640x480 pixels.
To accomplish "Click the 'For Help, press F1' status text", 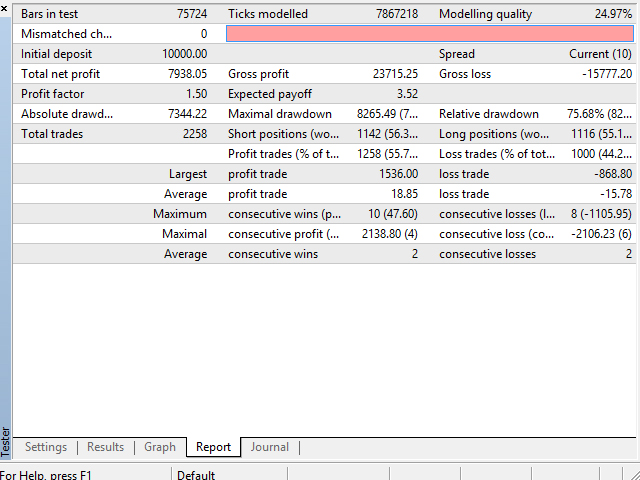I will 46,475.
